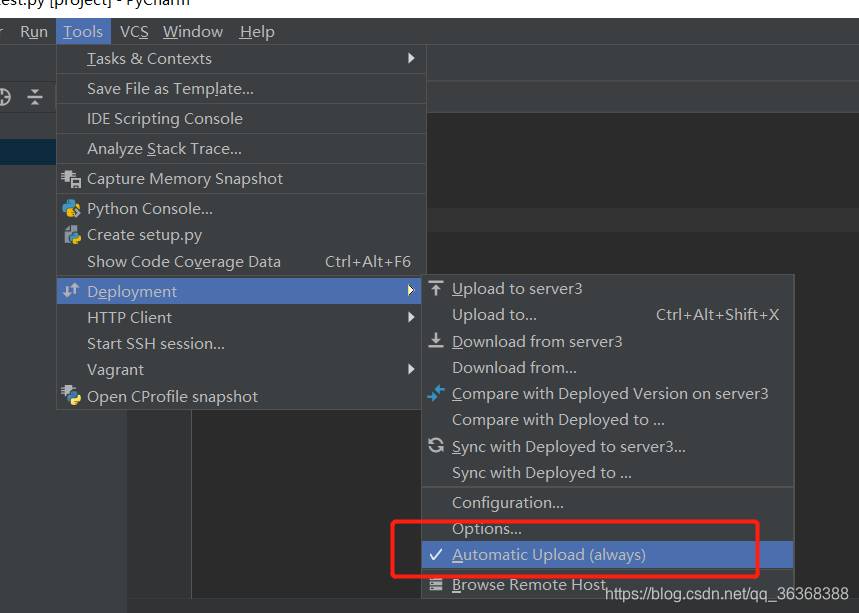Click Capture Memory Snapshot label
Screen dimensions: 859x613
[185, 179]
